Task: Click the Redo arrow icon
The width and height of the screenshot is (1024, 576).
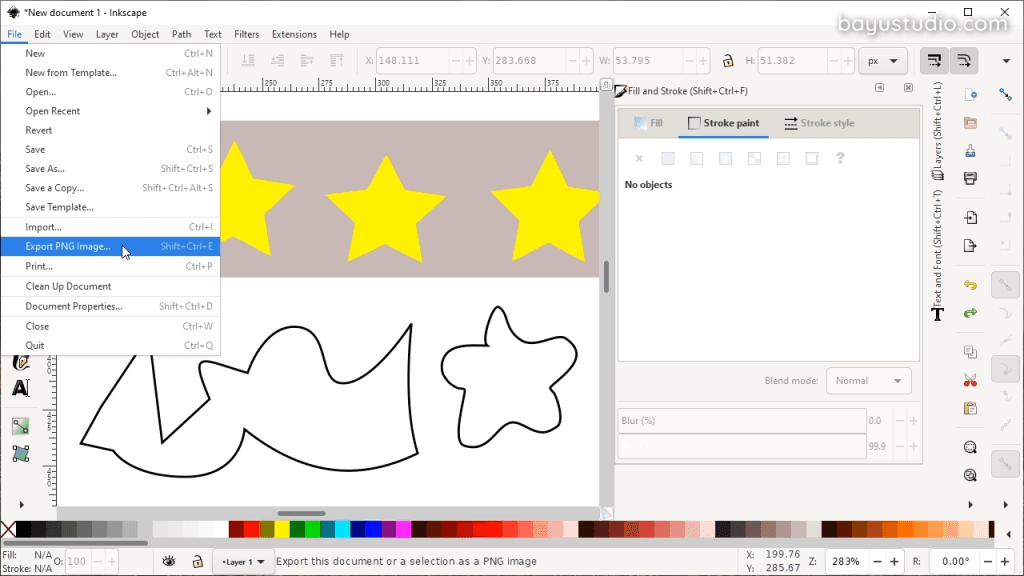Action: (969, 313)
